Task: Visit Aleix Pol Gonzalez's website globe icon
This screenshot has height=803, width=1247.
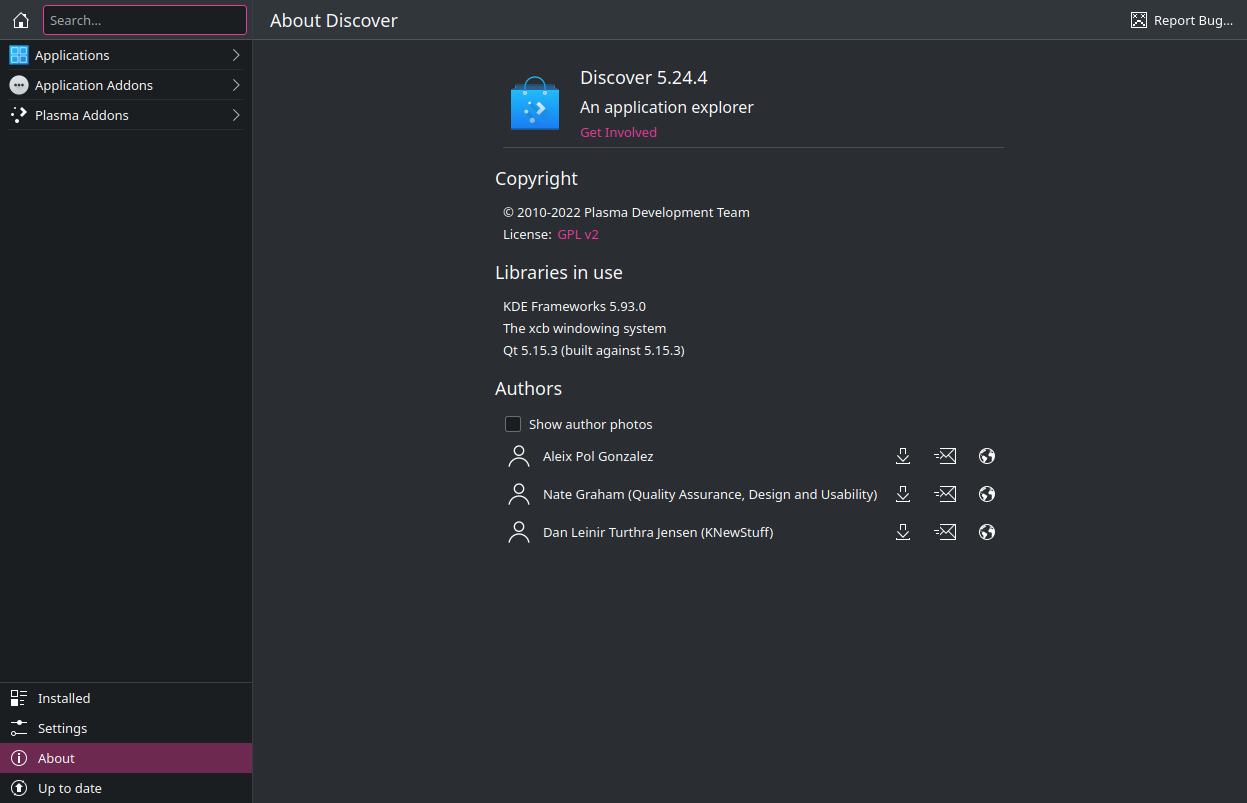Action: pos(987,456)
